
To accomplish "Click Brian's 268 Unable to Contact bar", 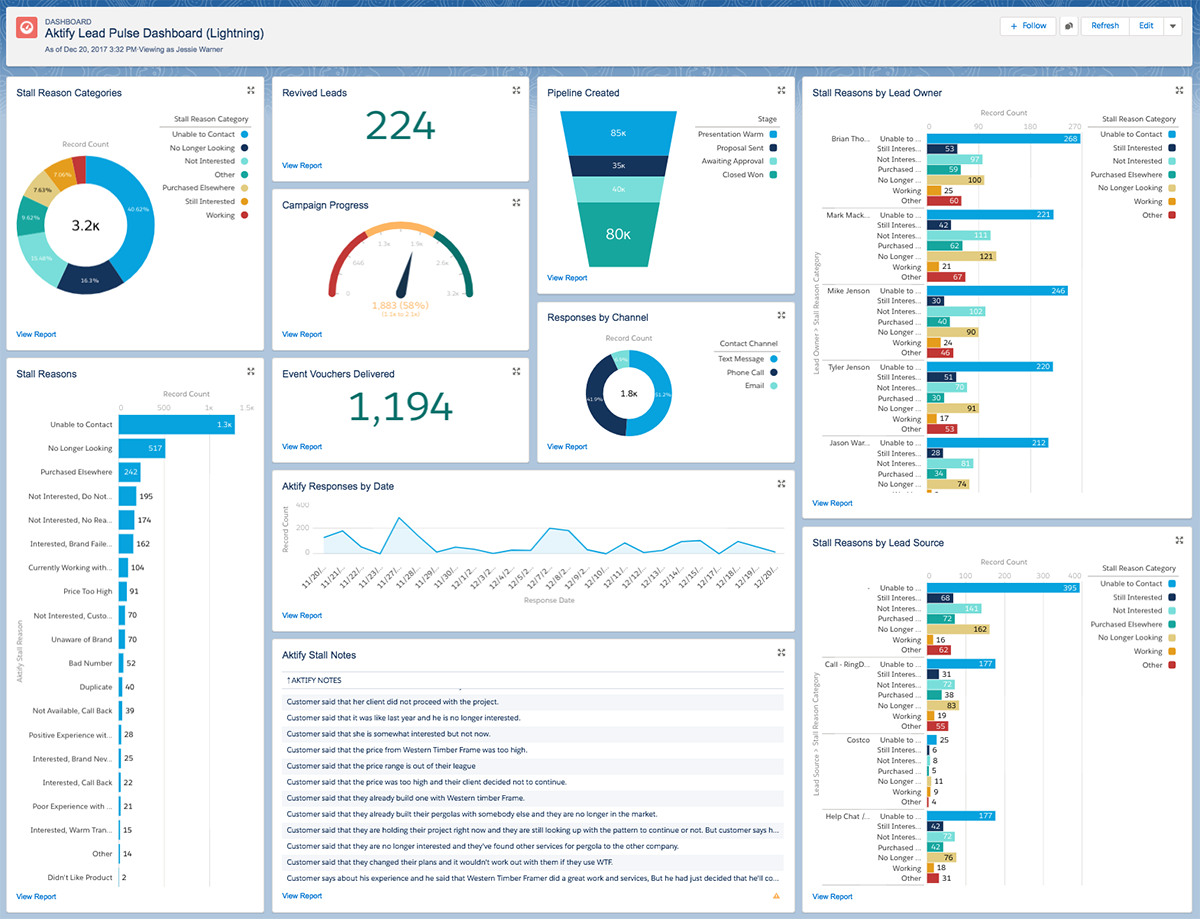I will 1004,139.
